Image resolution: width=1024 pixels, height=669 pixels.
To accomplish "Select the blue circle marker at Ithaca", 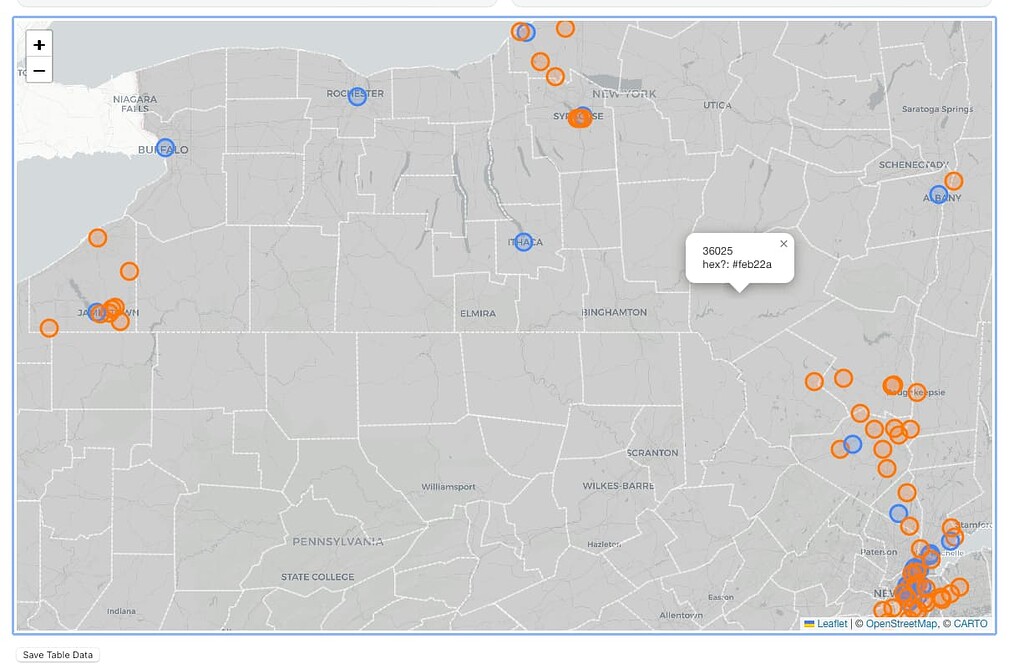I will pos(523,242).
